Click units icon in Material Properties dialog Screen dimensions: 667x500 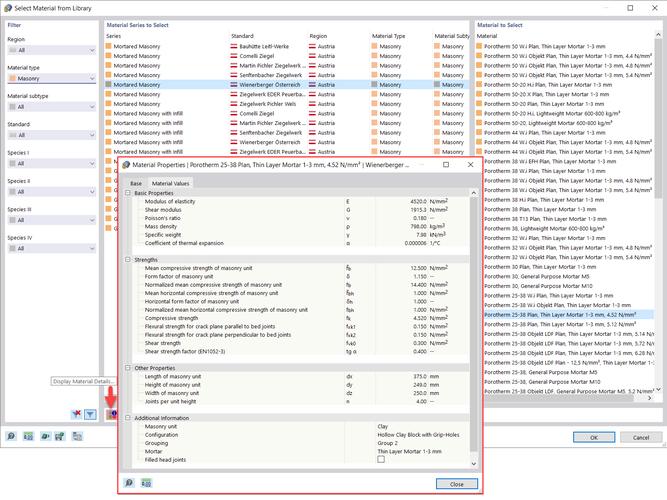(146, 483)
